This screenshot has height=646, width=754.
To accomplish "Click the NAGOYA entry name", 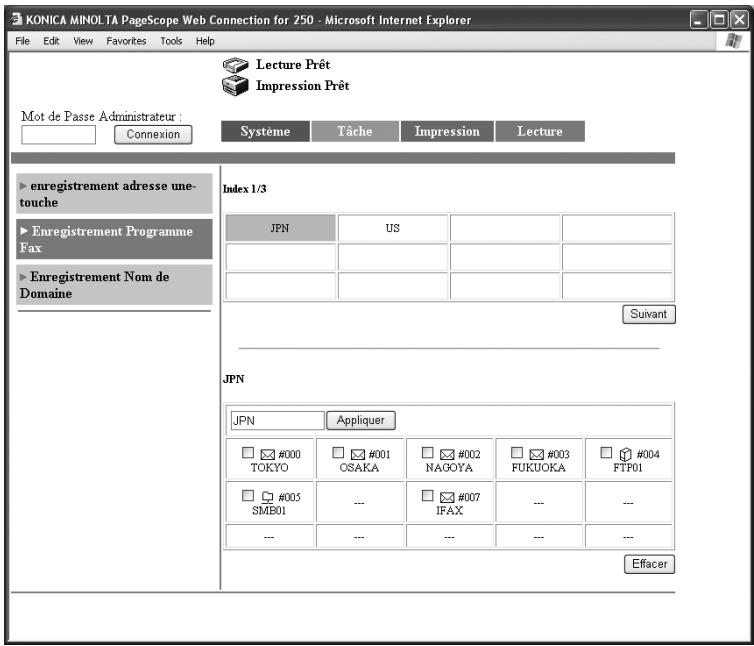I will [449, 468].
